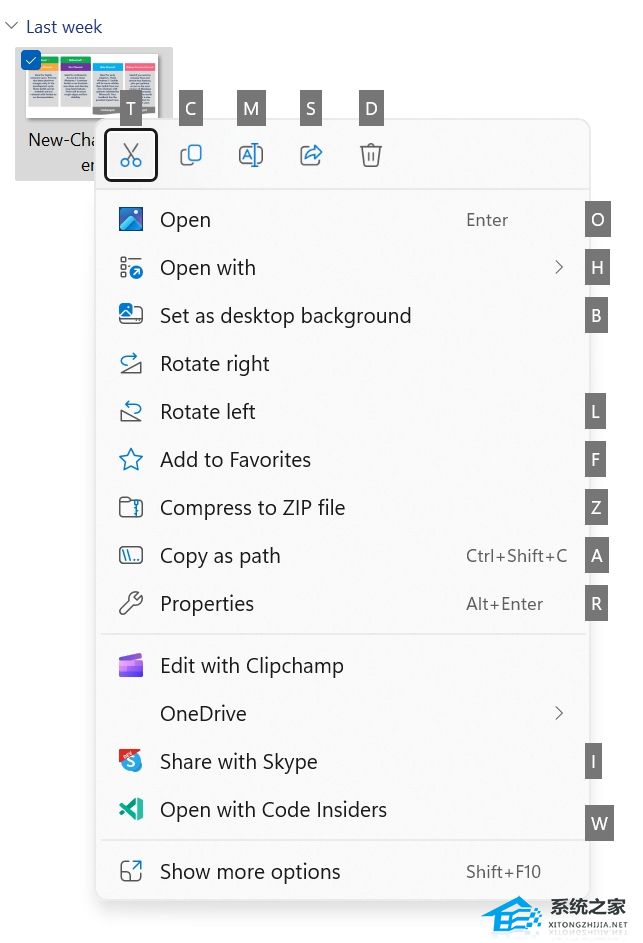
Task: Expand the OneDrive submenu chevron
Action: (x=559, y=714)
